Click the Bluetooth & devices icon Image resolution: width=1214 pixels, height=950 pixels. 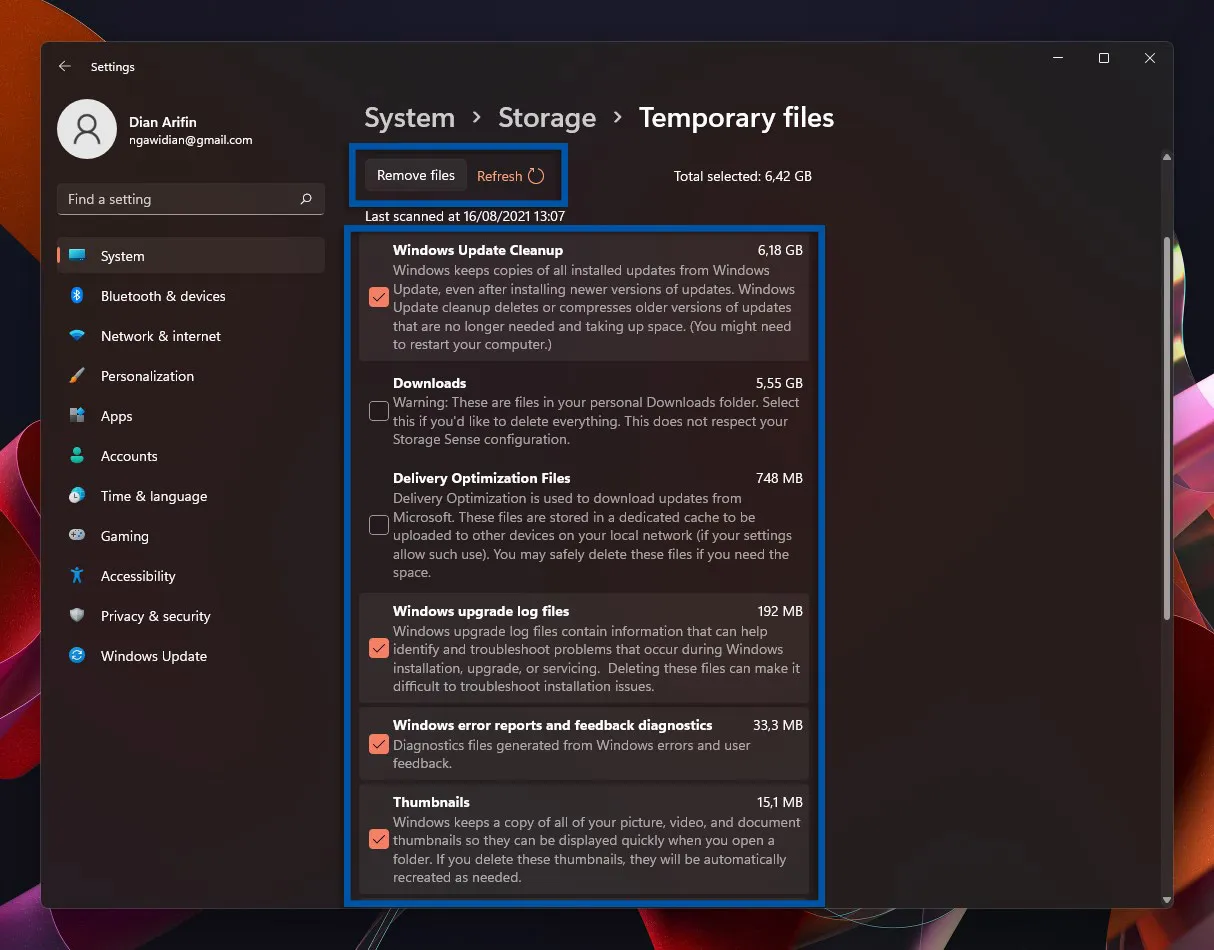[77, 296]
